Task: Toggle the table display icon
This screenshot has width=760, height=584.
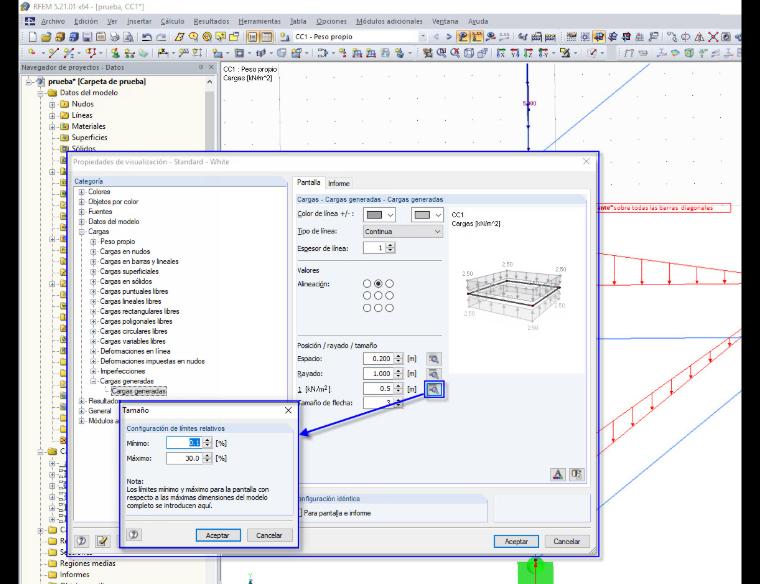Action: [x=267, y=37]
